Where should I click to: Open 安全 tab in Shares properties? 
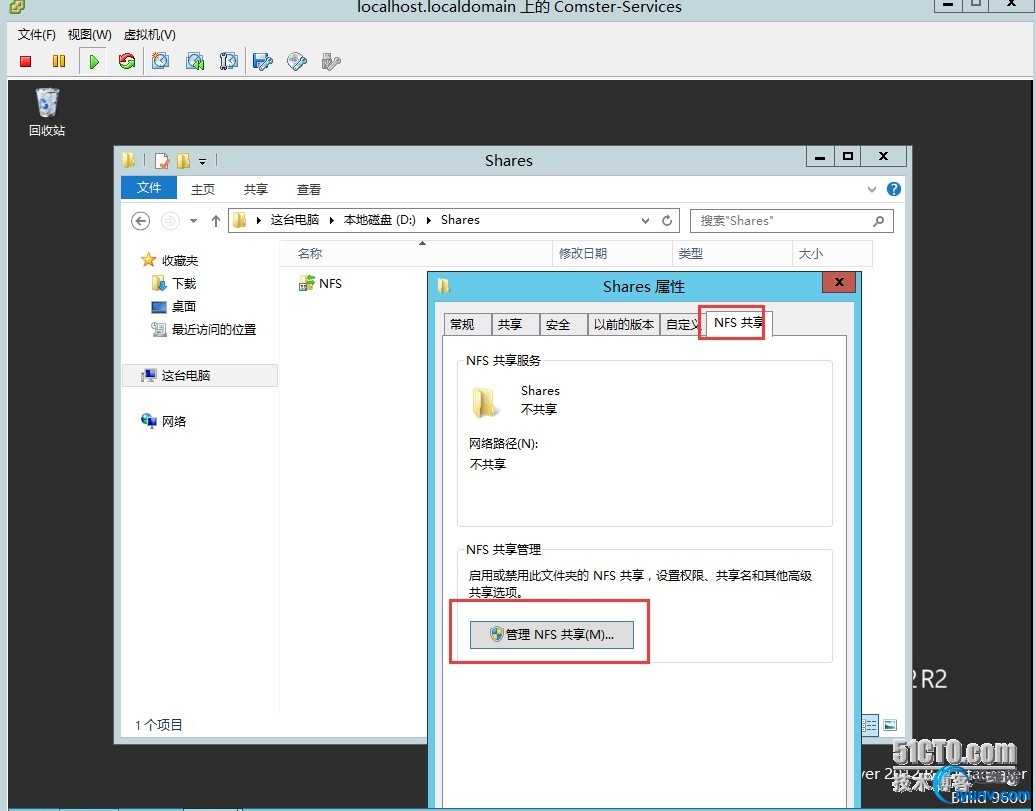coord(563,325)
